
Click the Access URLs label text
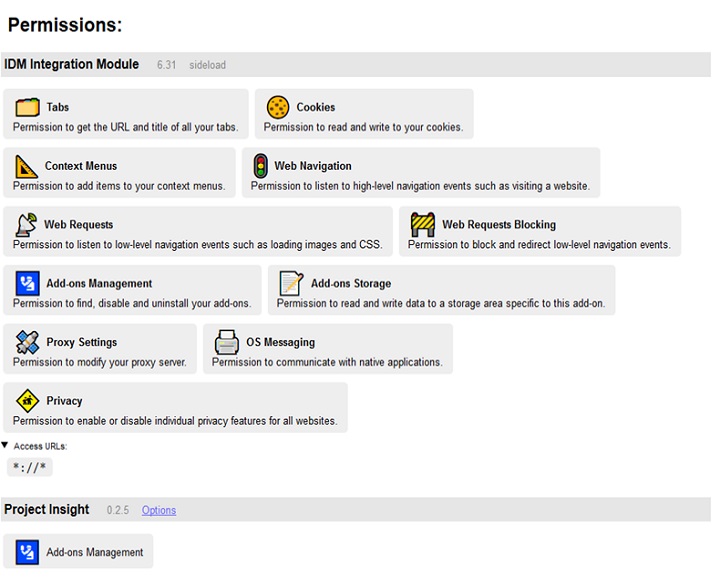point(40,446)
